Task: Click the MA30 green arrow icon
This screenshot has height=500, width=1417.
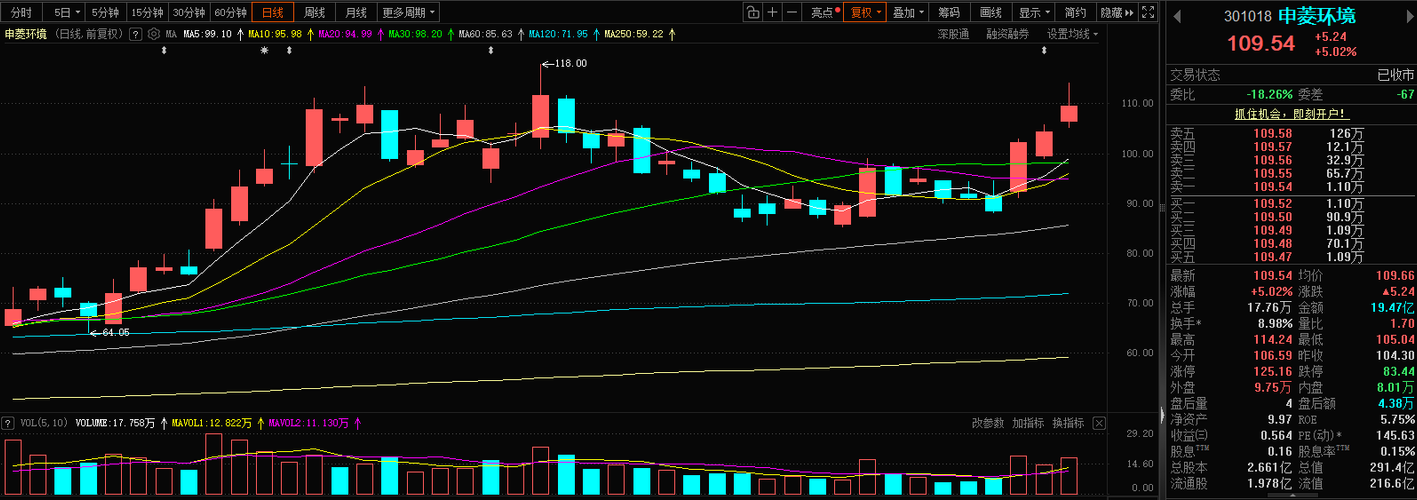Action: coord(450,34)
